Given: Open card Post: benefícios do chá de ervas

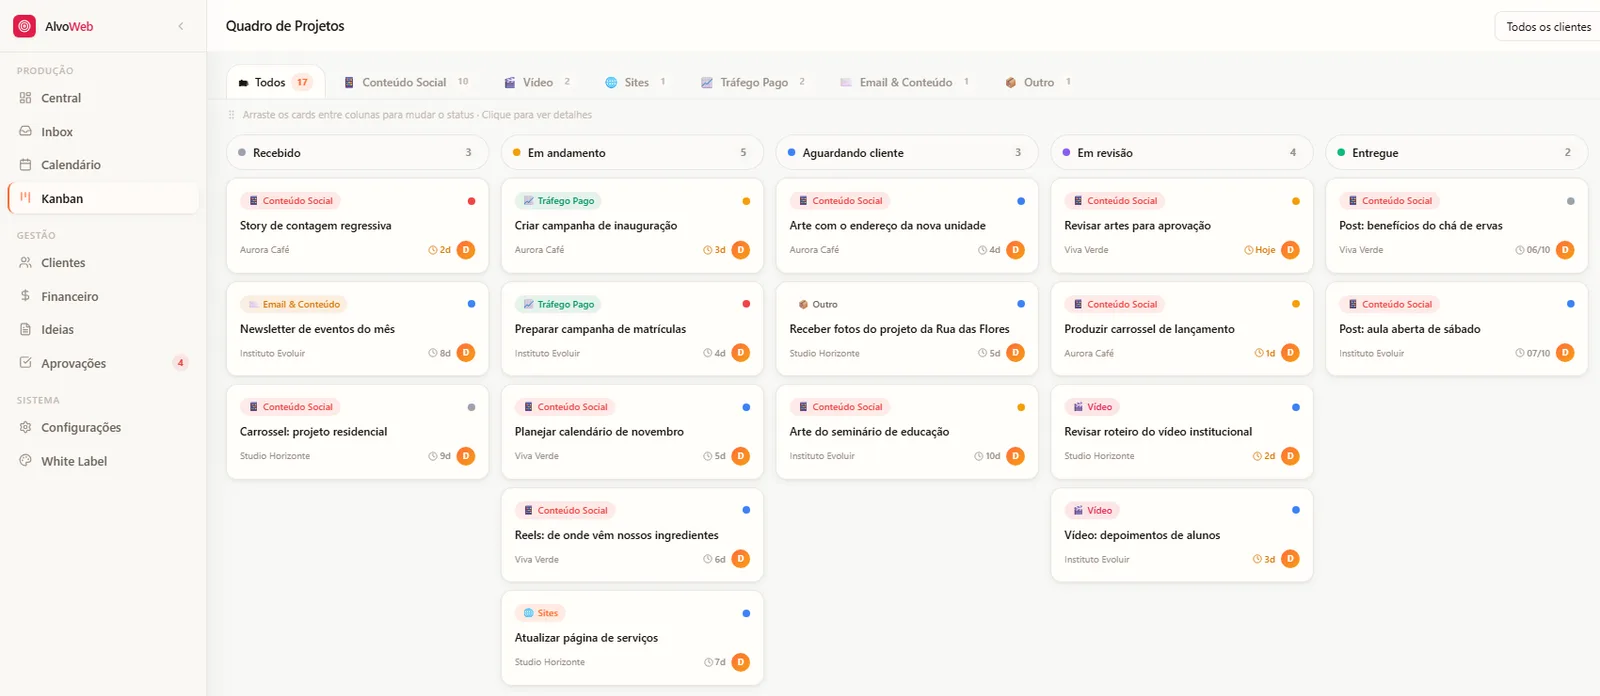Looking at the screenshot, I should click(1457, 225).
